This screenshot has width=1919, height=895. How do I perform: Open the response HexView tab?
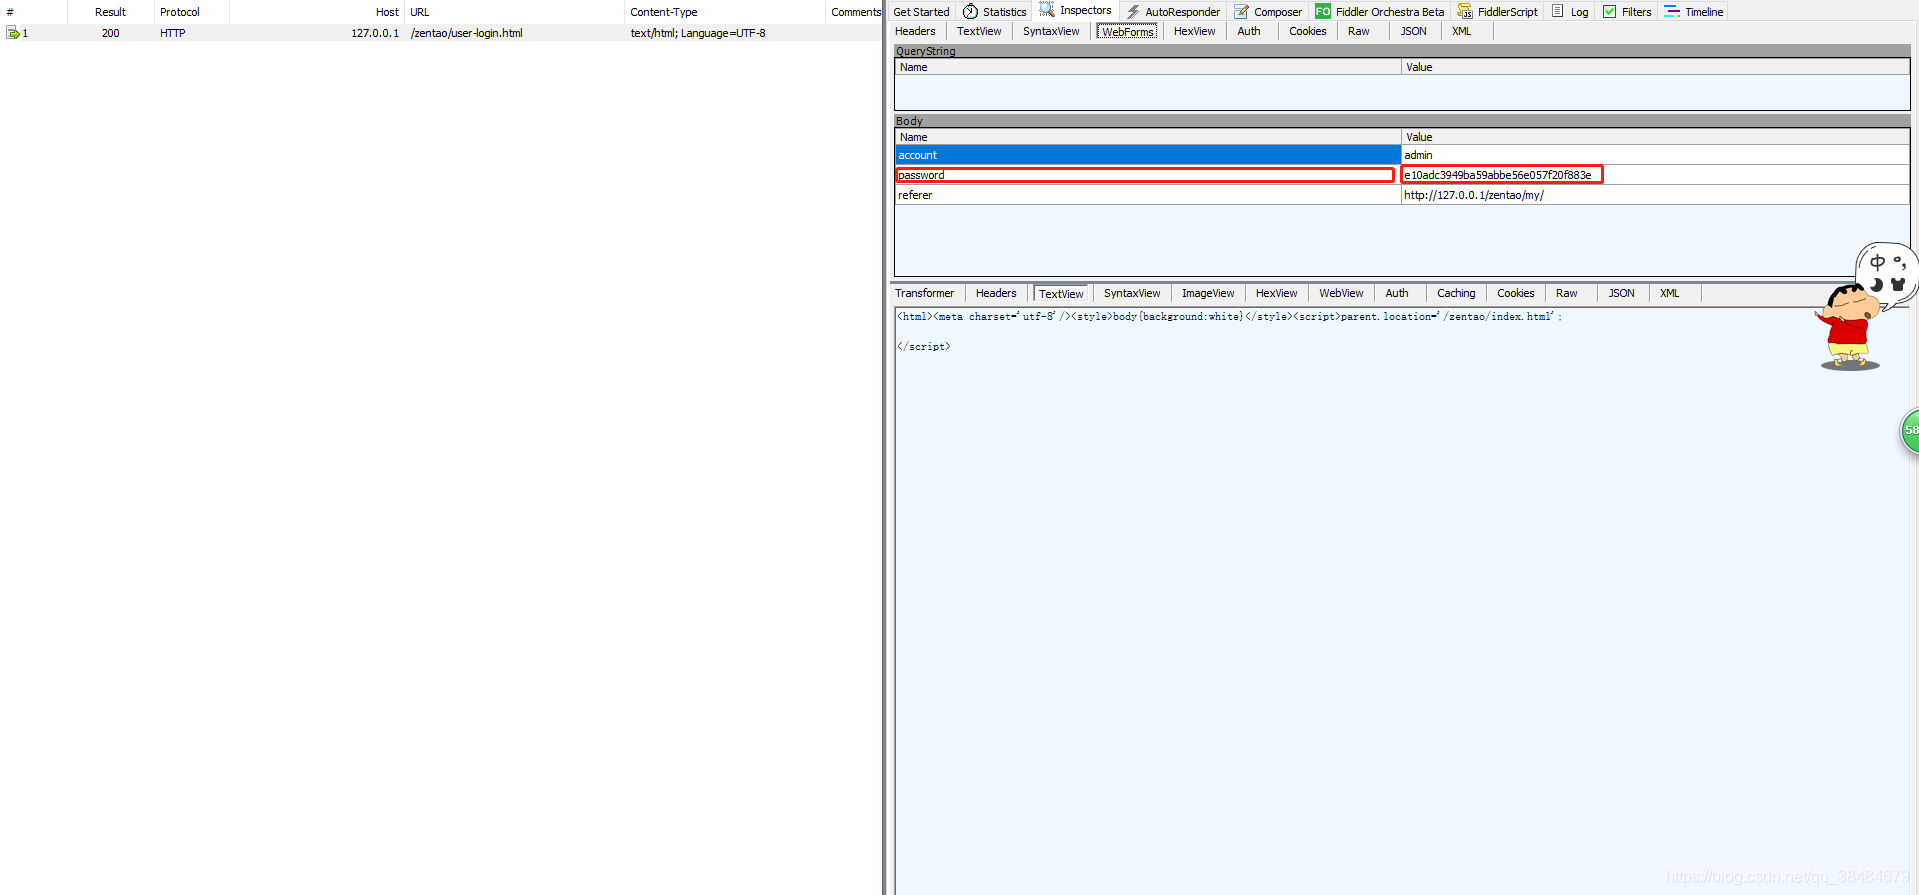click(x=1276, y=293)
